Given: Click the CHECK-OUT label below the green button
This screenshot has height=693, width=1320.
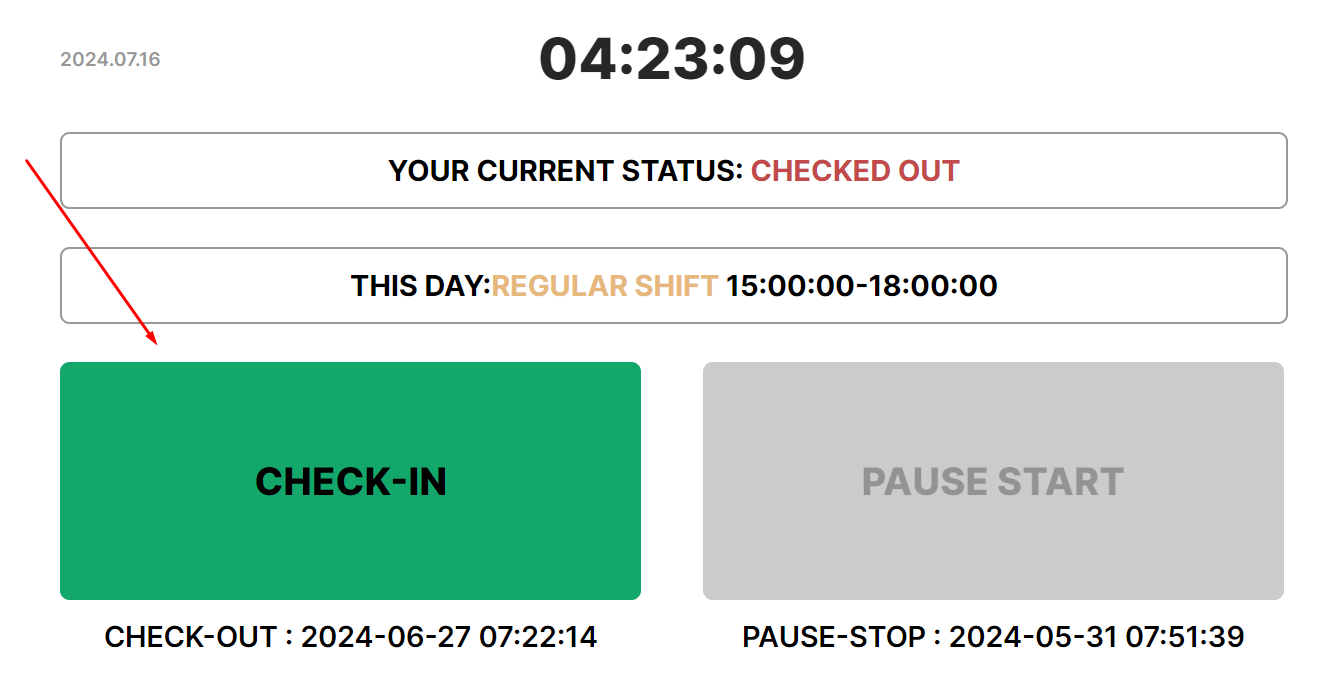Looking at the screenshot, I should [x=188, y=637].
